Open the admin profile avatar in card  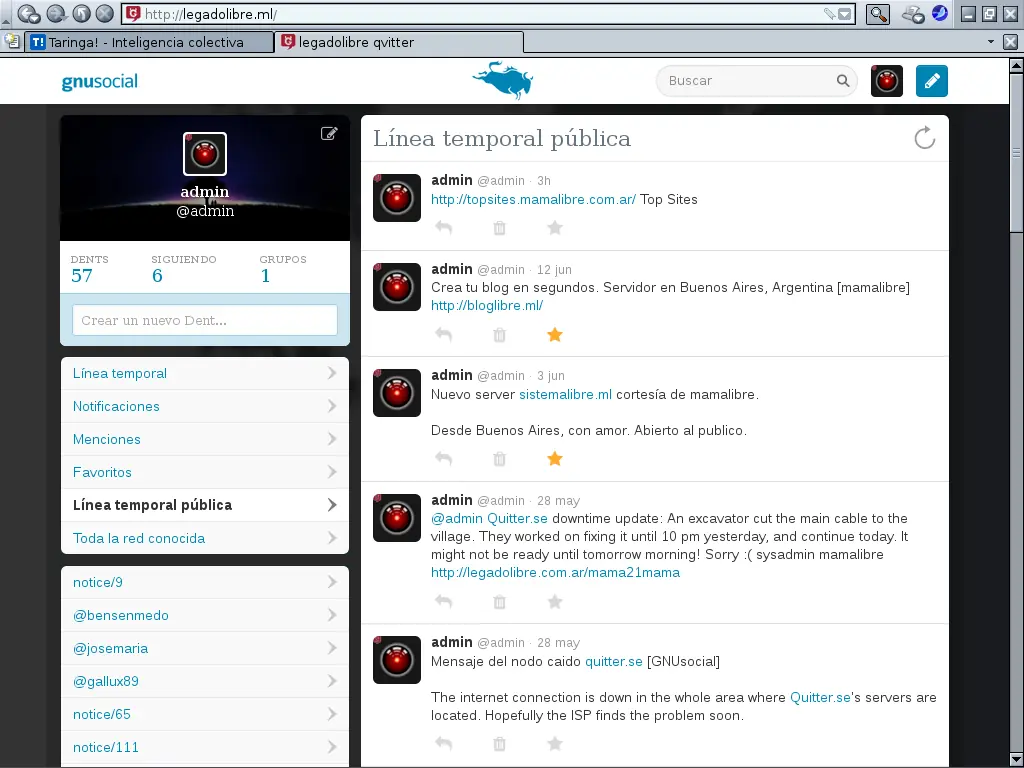[205, 154]
